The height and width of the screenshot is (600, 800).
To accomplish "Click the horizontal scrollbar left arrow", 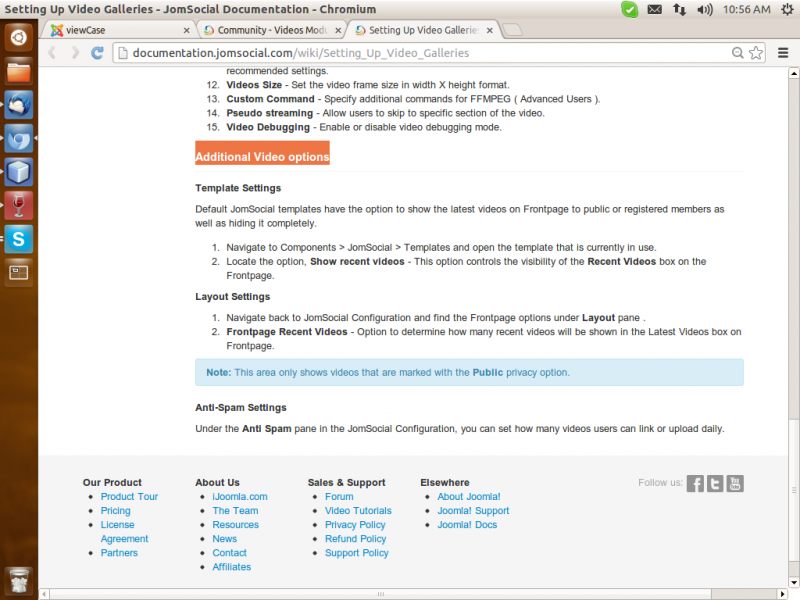I will point(44,594).
